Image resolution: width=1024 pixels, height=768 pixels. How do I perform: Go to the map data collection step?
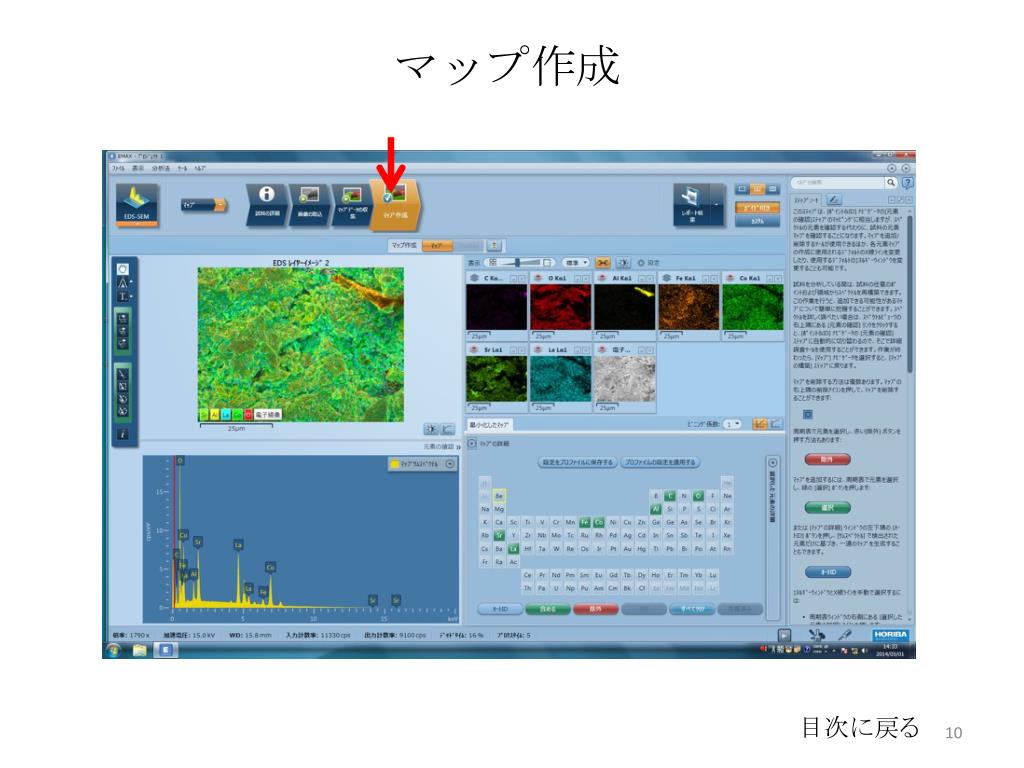[x=351, y=203]
